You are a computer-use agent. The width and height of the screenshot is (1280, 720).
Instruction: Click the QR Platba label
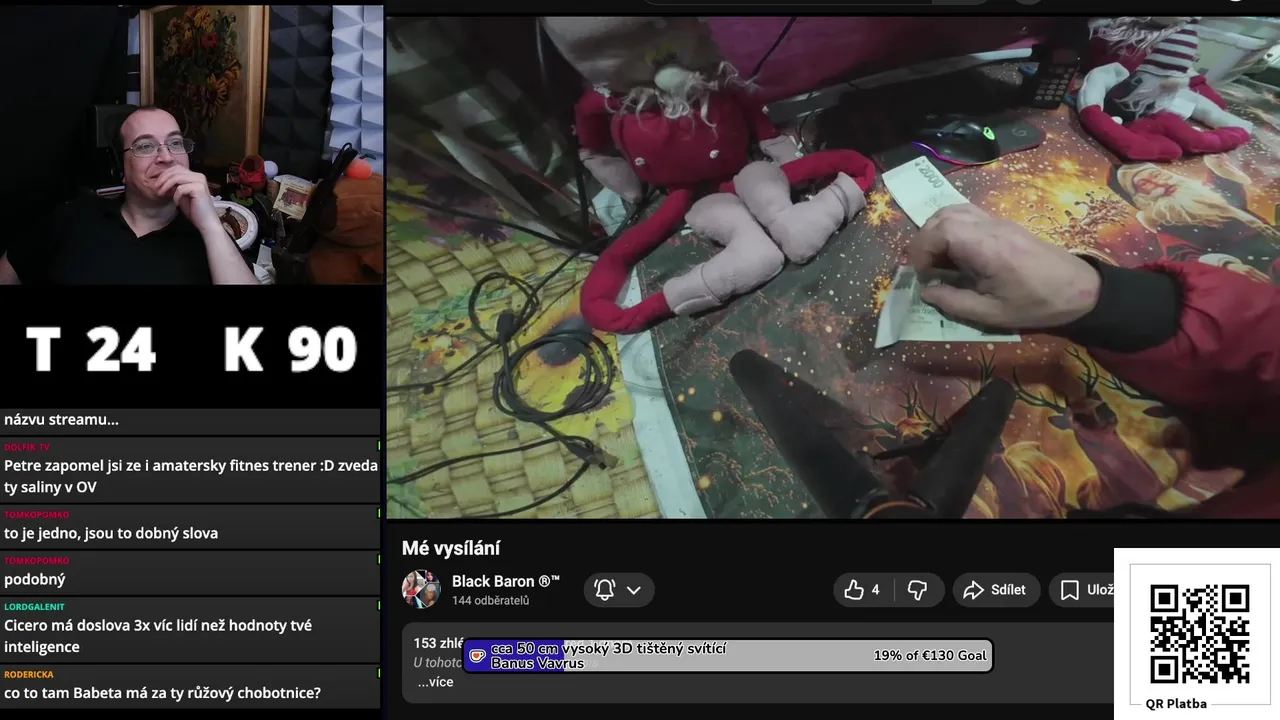tap(1176, 704)
